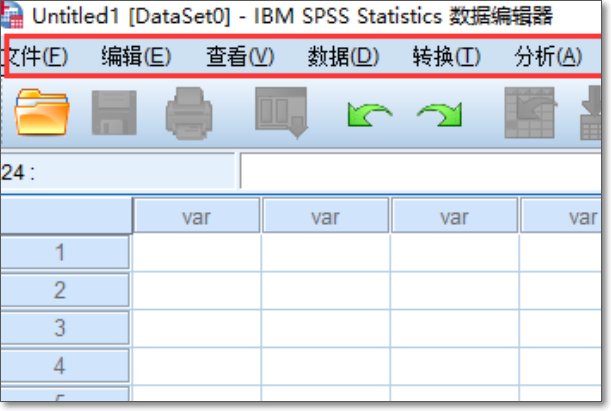The height and width of the screenshot is (411, 611).
Task: Open the 分析(A) menu
Action: [548, 56]
